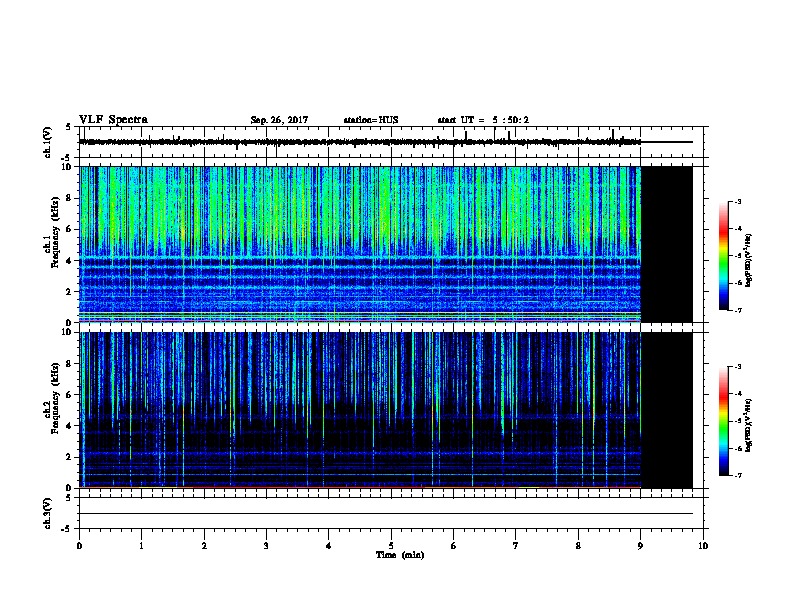Click the ch.2 frequency axis "6" tick label
792x612 pixels.
69,395
